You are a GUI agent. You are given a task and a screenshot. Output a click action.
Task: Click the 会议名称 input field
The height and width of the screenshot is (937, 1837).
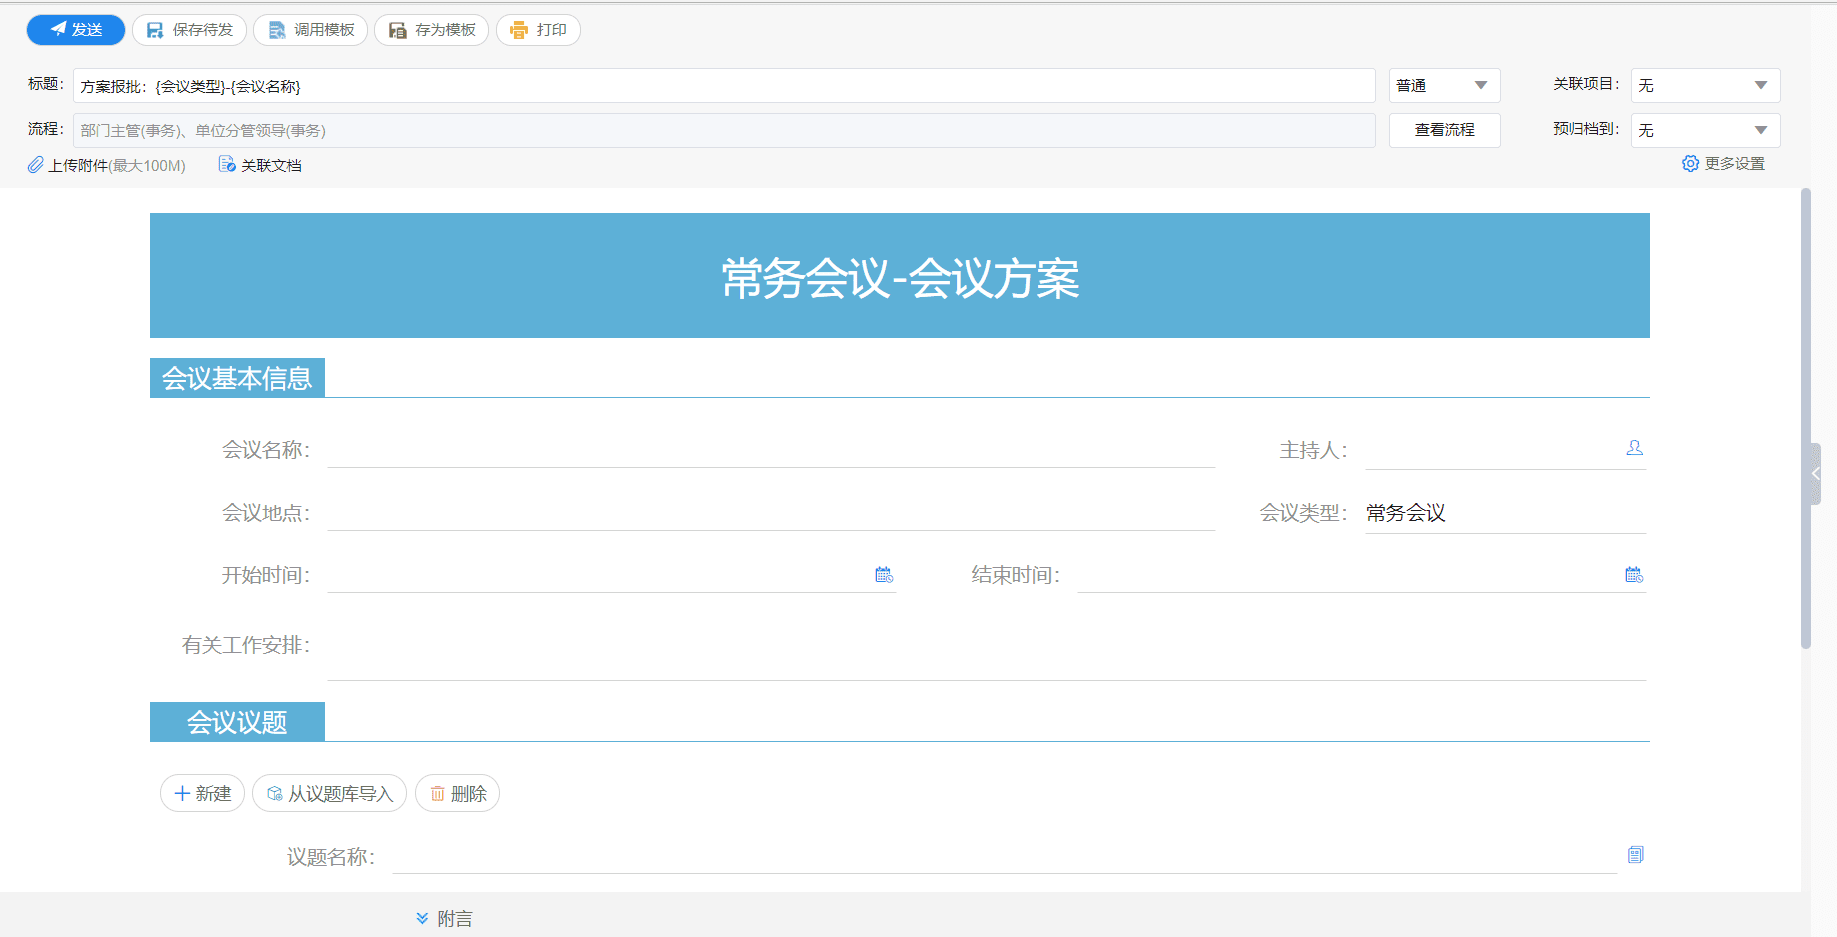click(771, 450)
